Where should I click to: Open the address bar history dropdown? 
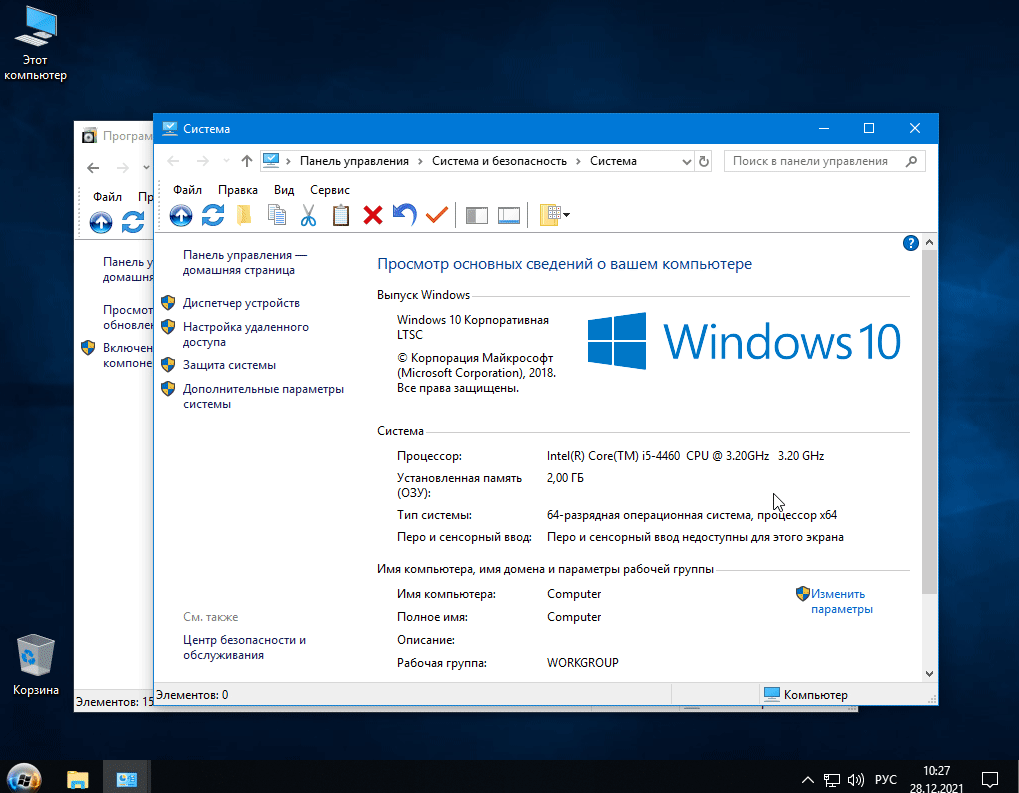point(686,162)
